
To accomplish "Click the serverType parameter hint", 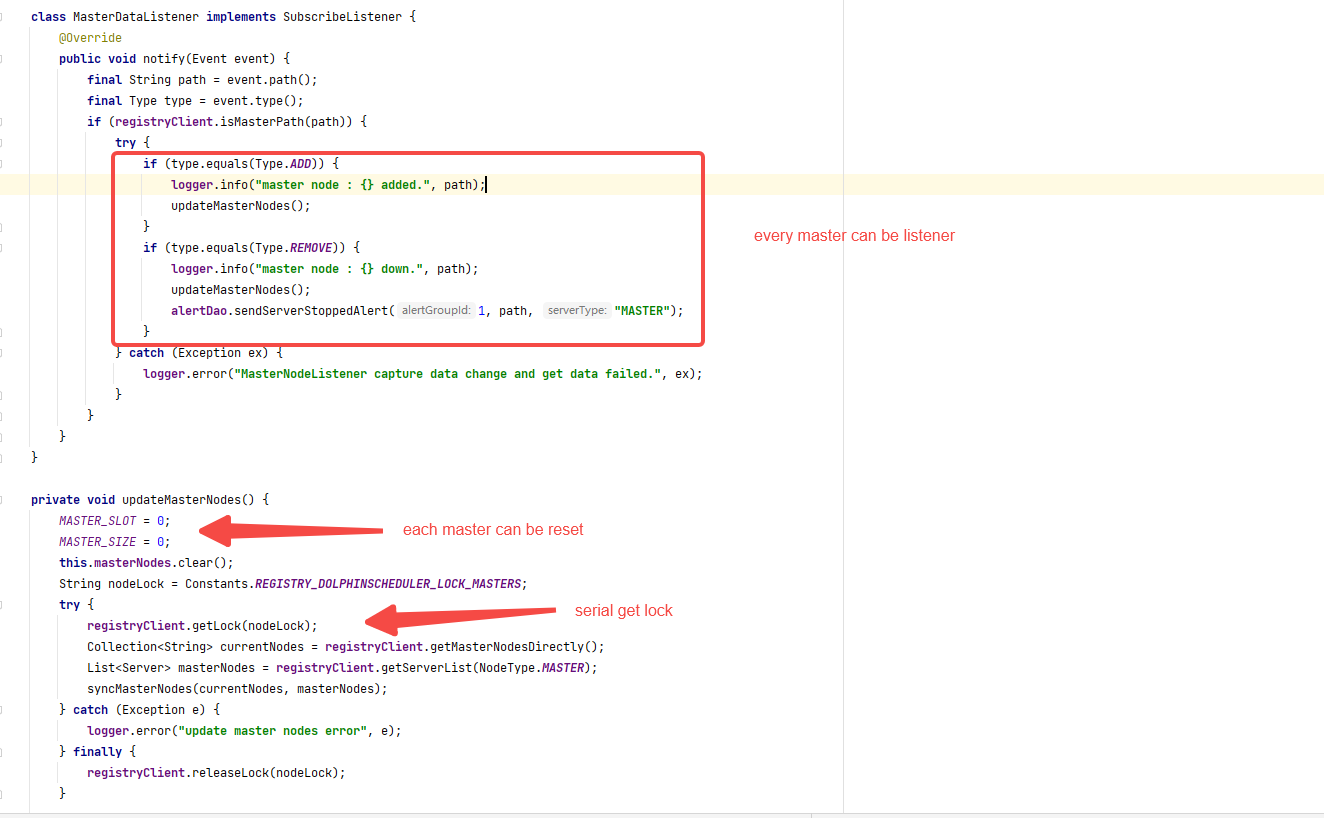I will click(577, 311).
